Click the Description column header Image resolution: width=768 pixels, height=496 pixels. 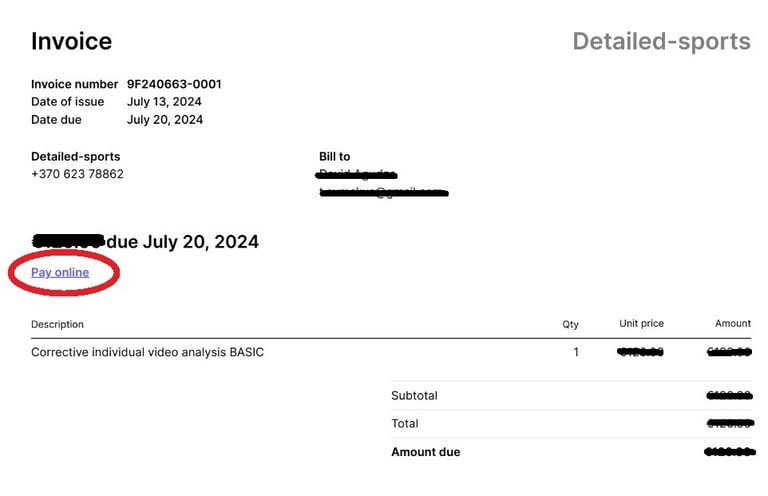57,324
